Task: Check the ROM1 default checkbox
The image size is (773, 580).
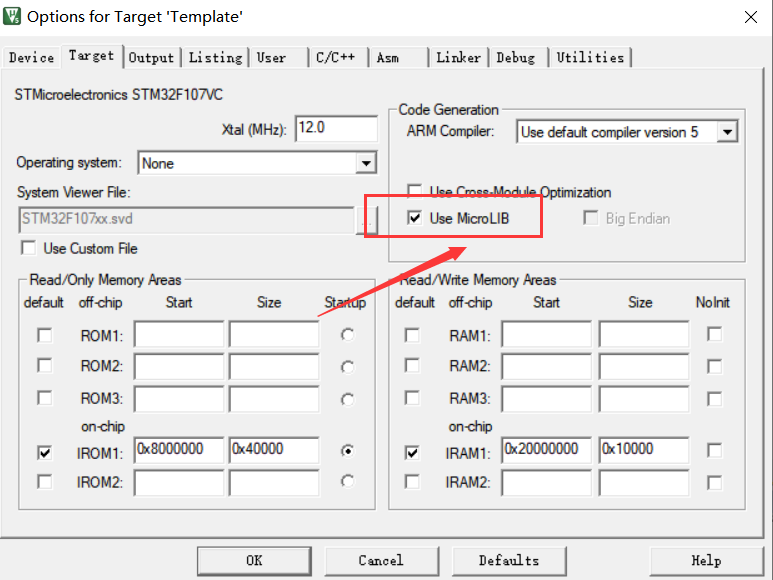Action: pos(44,336)
